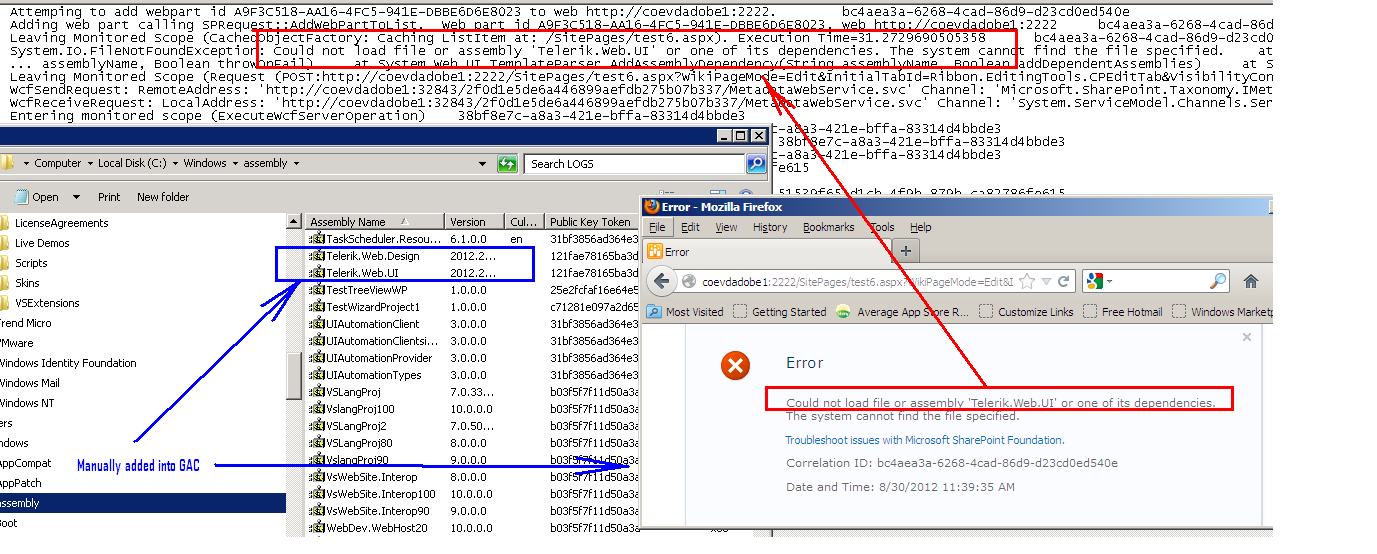Open Free Hotmail bookmark

(x=1123, y=312)
